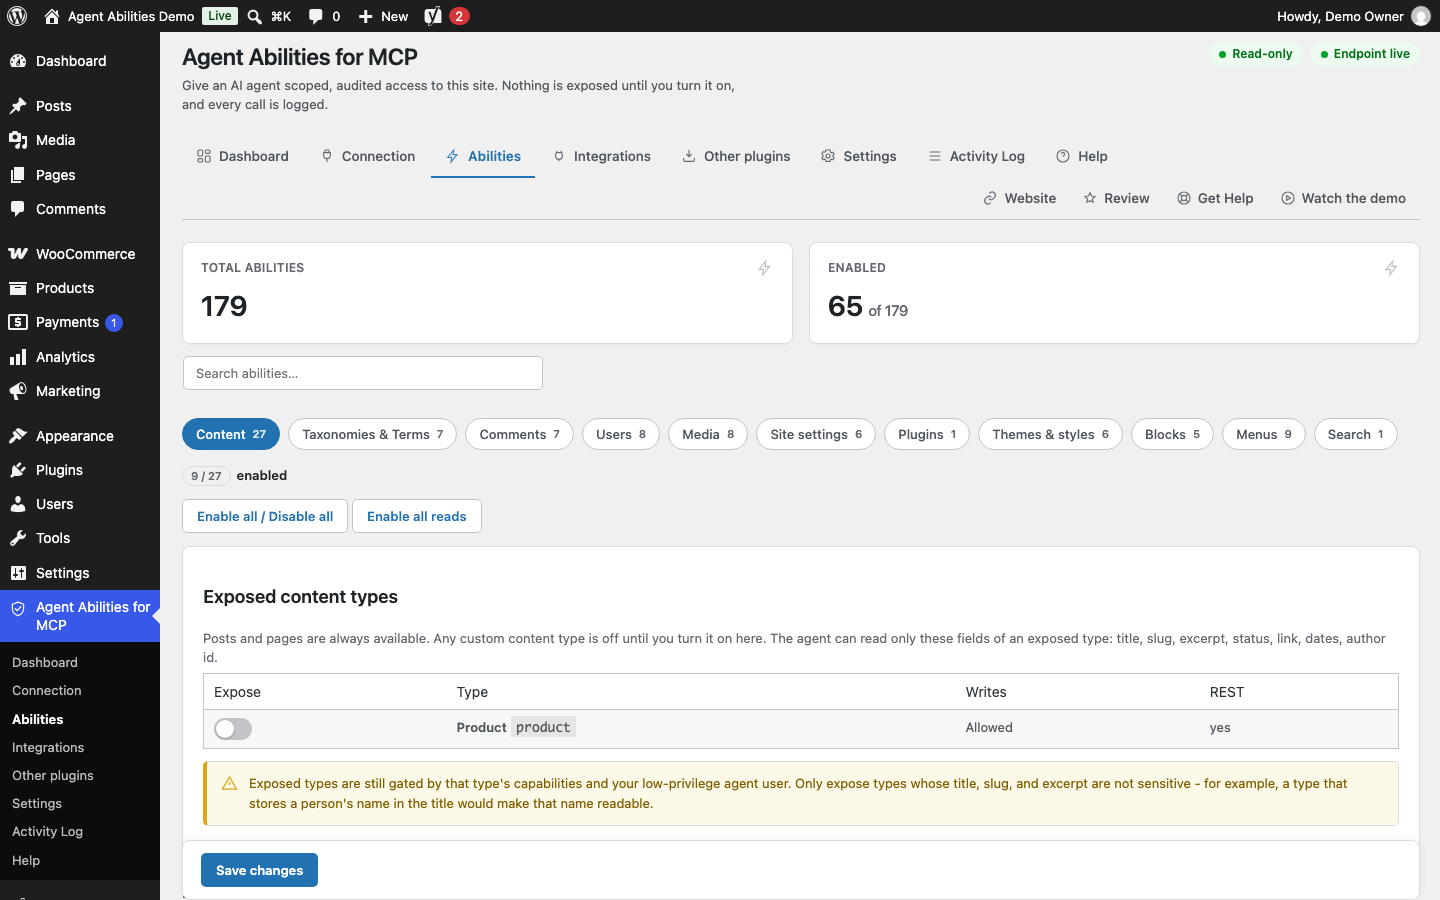
Task: Click the lightning icon in Total Abilities card
Action: point(764,268)
